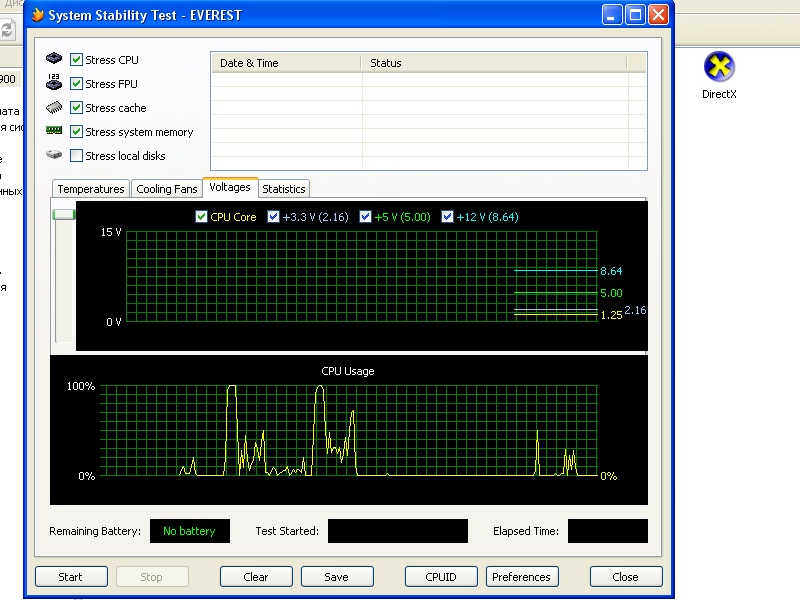Image resolution: width=800 pixels, height=600 pixels.
Task: Click the FPU chip icon beside Stress FPU
Action: tap(54, 82)
